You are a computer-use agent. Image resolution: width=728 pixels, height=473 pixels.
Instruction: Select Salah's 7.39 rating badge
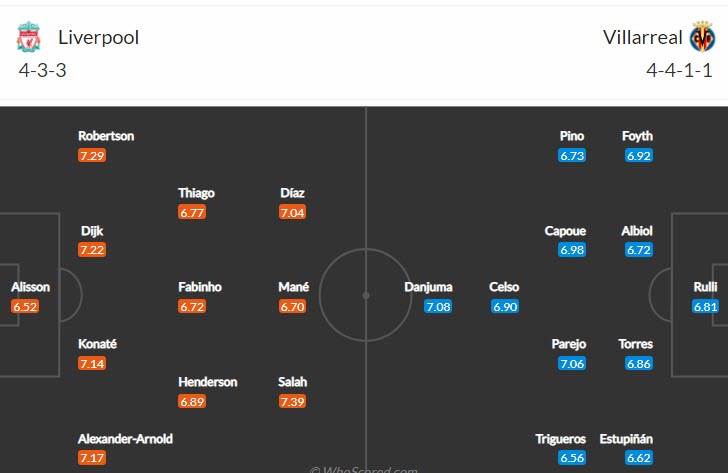click(x=293, y=401)
